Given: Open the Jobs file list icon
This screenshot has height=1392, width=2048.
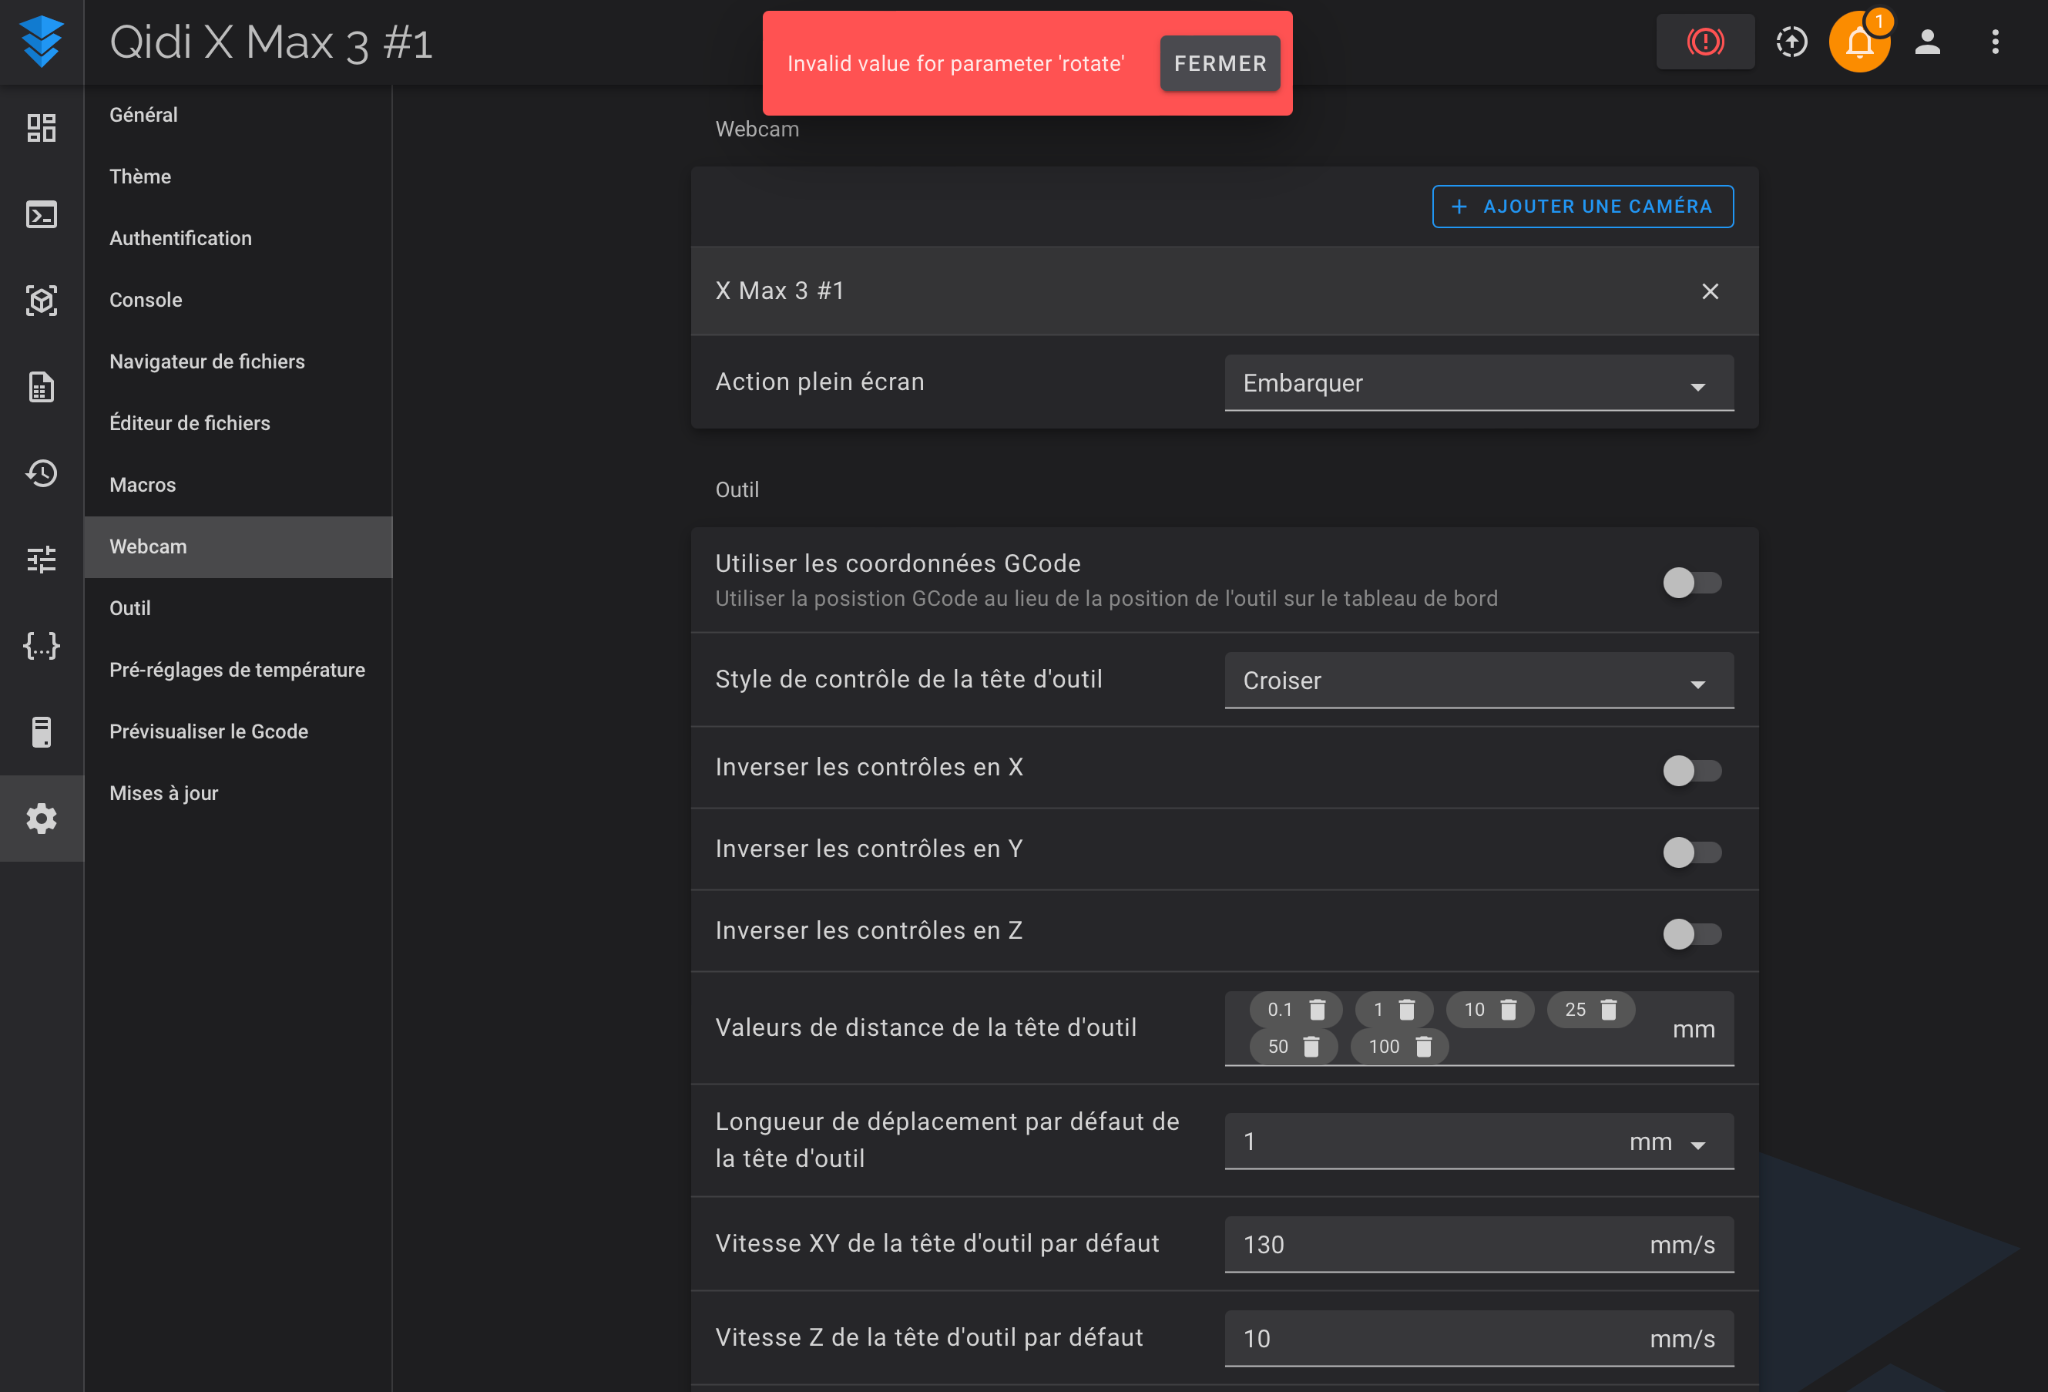Looking at the screenshot, I should pos(41,387).
